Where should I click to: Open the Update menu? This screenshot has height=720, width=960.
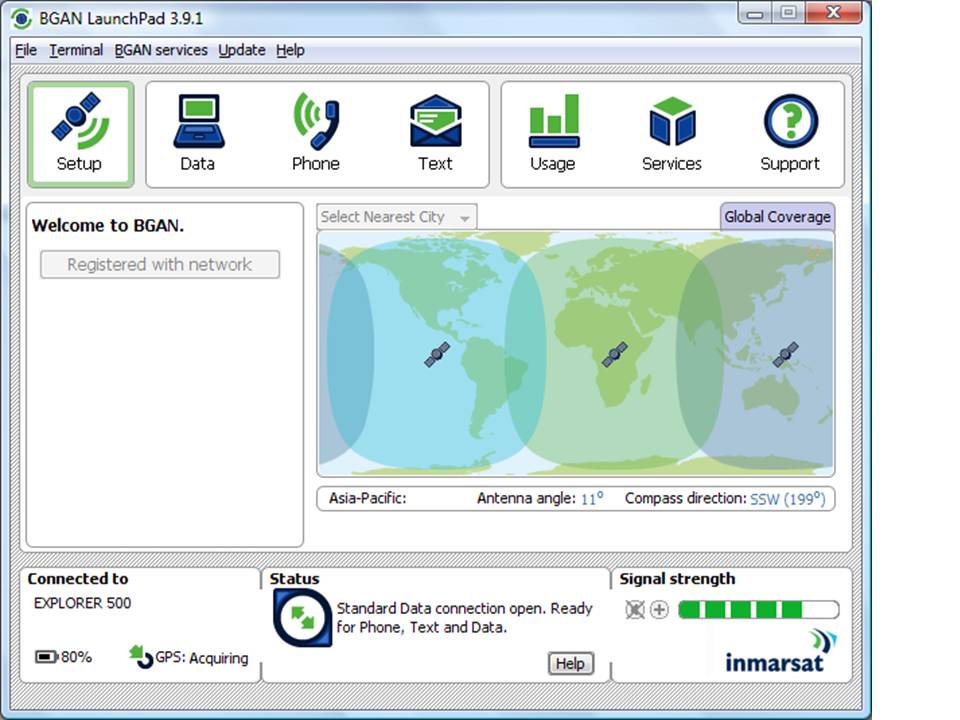tap(242, 50)
